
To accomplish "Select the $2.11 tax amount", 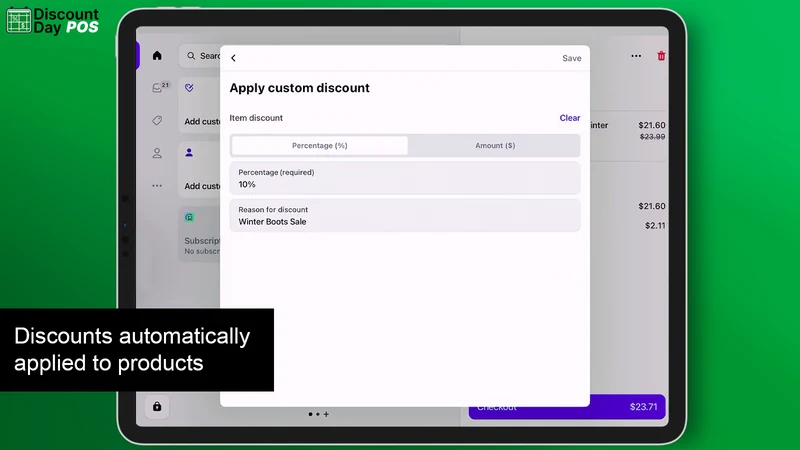I will click(x=655, y=226).
